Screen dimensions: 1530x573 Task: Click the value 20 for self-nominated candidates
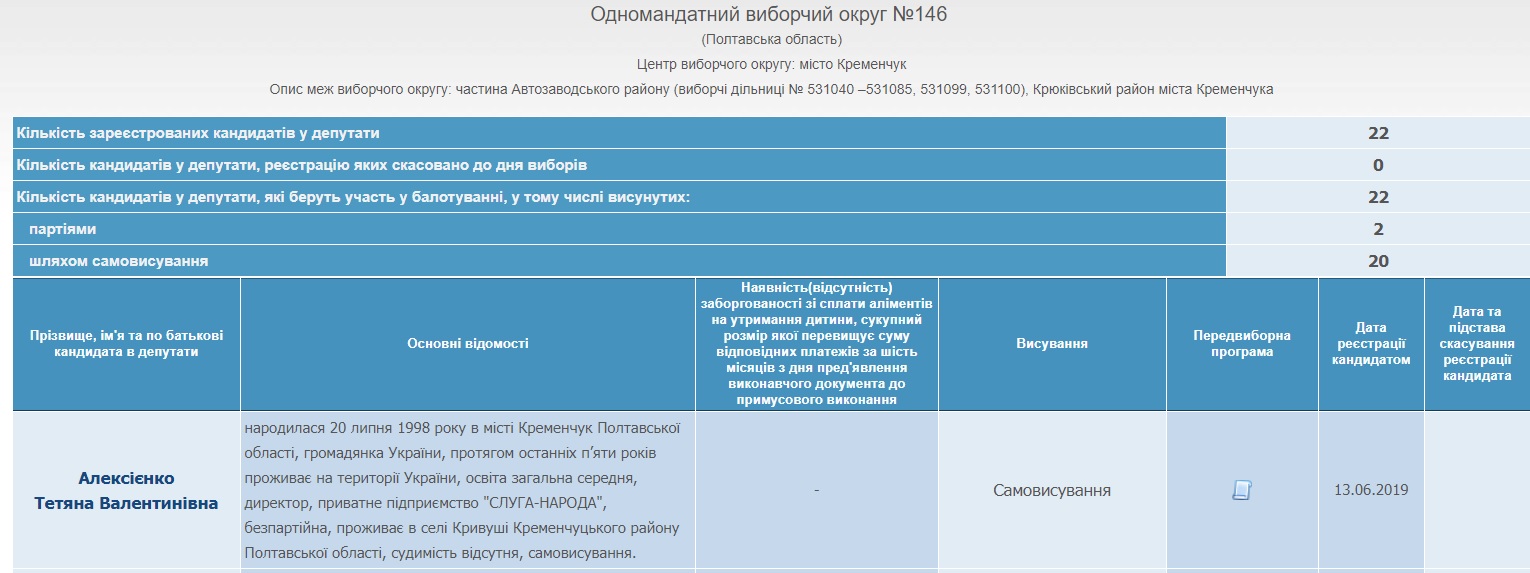pyautogui.click(x=1378, y=261)
